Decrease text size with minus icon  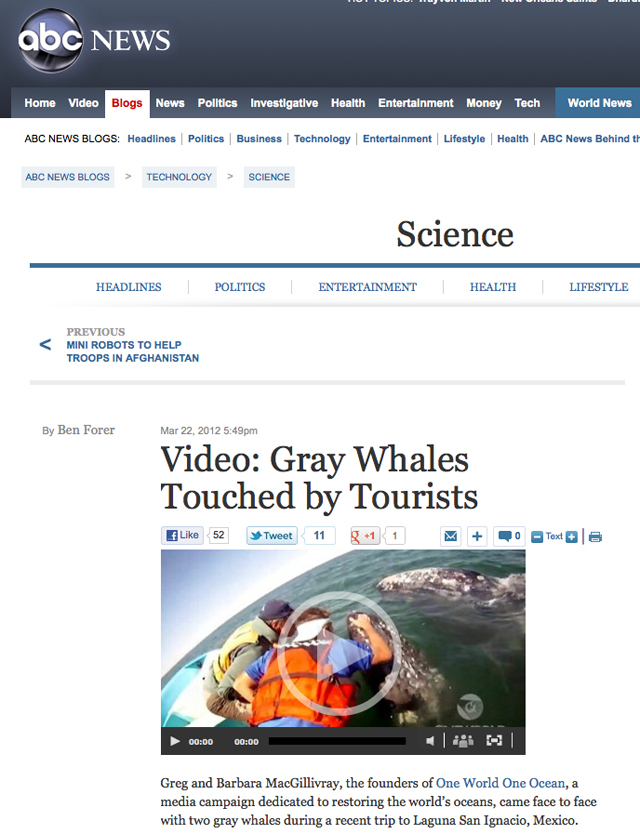(x=537, y=537)
